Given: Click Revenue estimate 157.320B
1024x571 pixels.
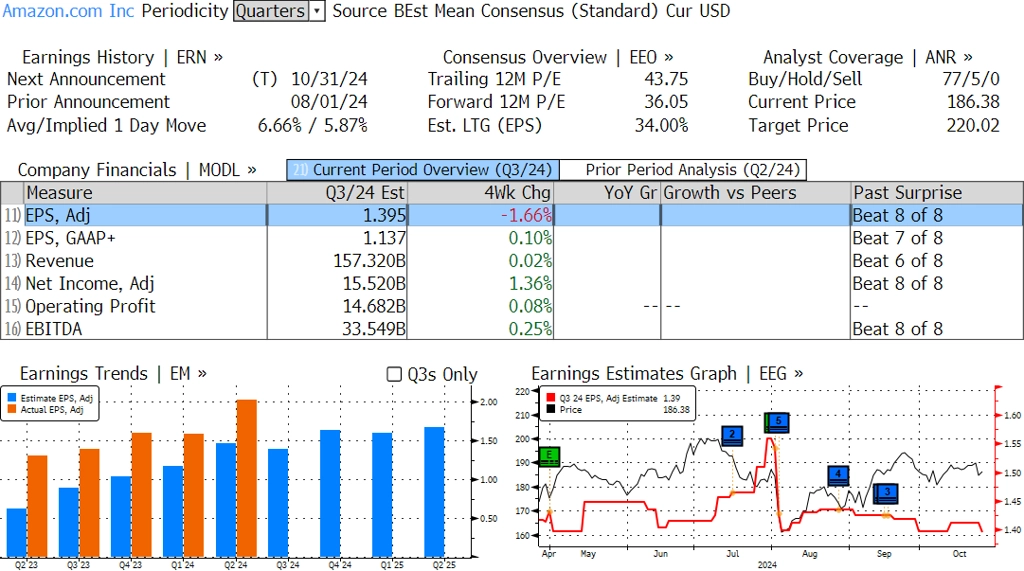Looking at the screenshot, I should pos(370,261).
